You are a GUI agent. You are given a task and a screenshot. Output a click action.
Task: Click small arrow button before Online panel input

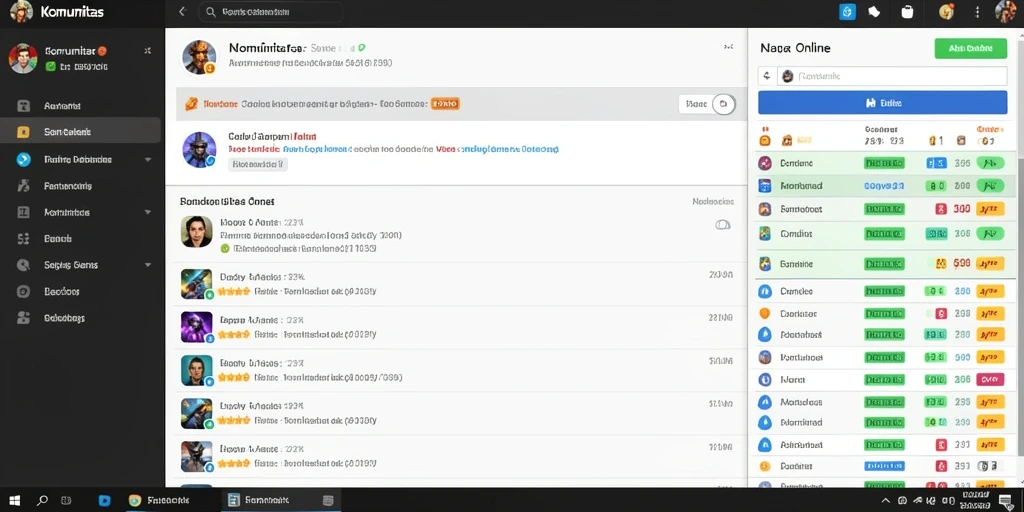pyautogui.click(x=767, y=76)
